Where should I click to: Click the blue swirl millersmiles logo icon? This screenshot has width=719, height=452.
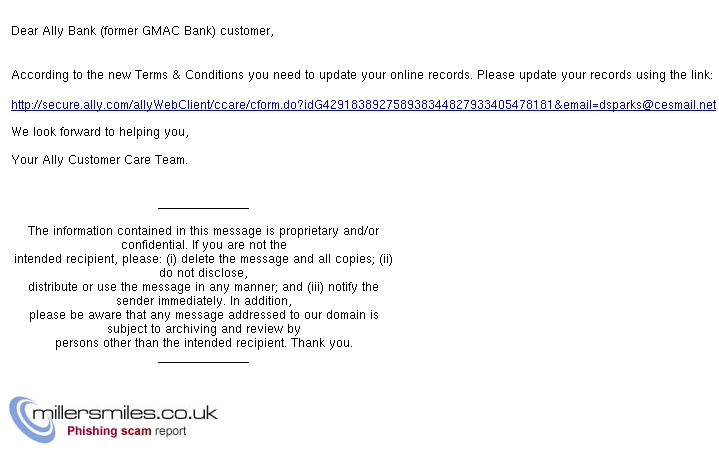[x=31, y=419]
